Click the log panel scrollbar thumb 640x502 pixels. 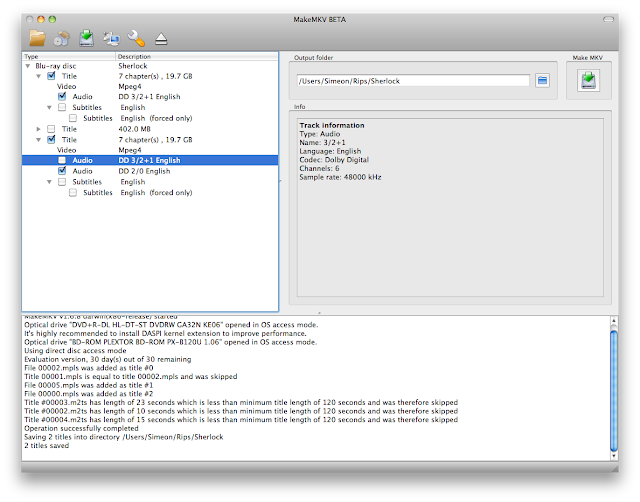(613, 391)
